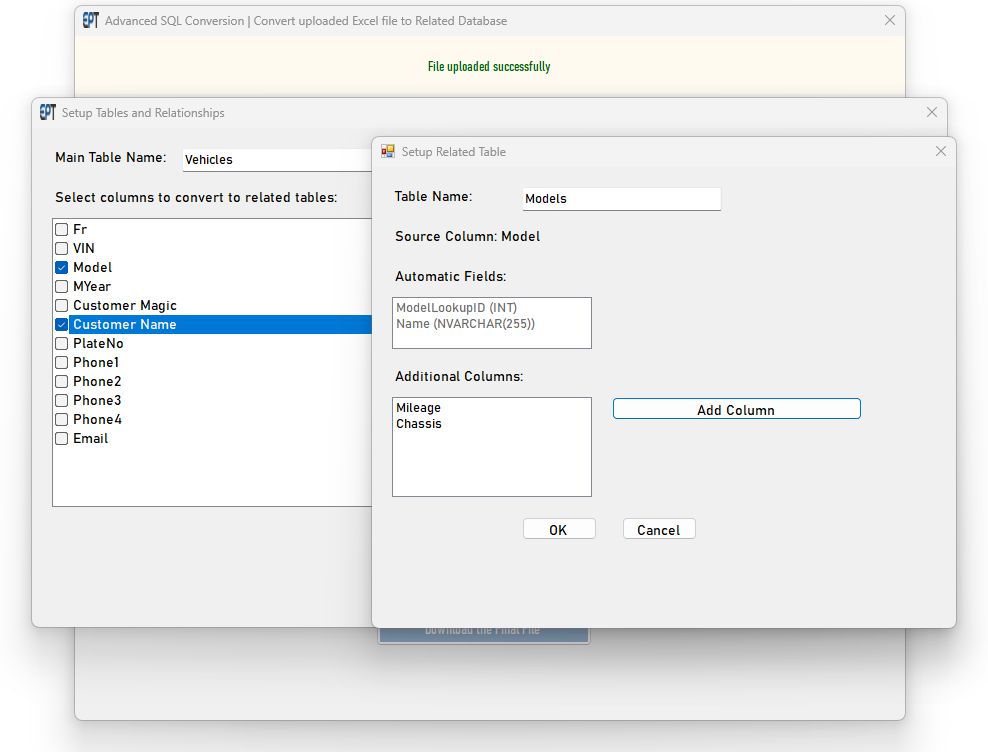Screen dimensions: 988x752
Task: Click the Table Name field containing Models
Action: tap(621, 199)
